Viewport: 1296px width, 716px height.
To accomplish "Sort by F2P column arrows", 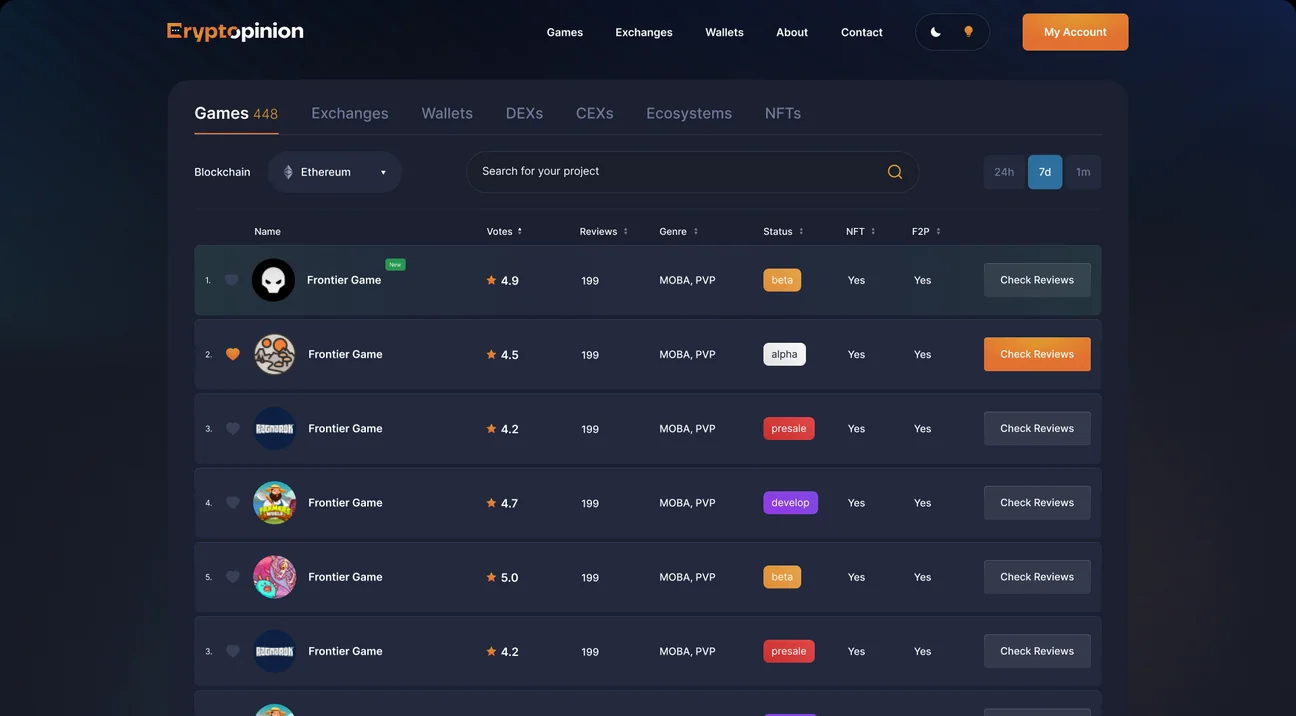I will tap(938, 231).
